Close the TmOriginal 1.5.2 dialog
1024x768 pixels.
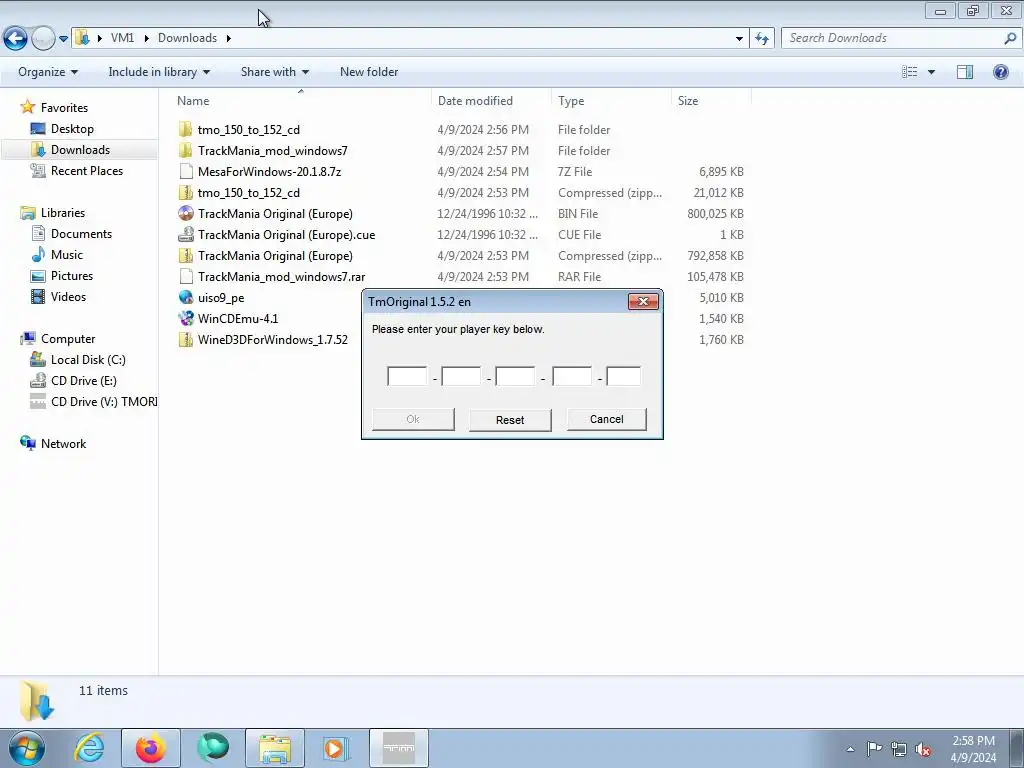643,301
